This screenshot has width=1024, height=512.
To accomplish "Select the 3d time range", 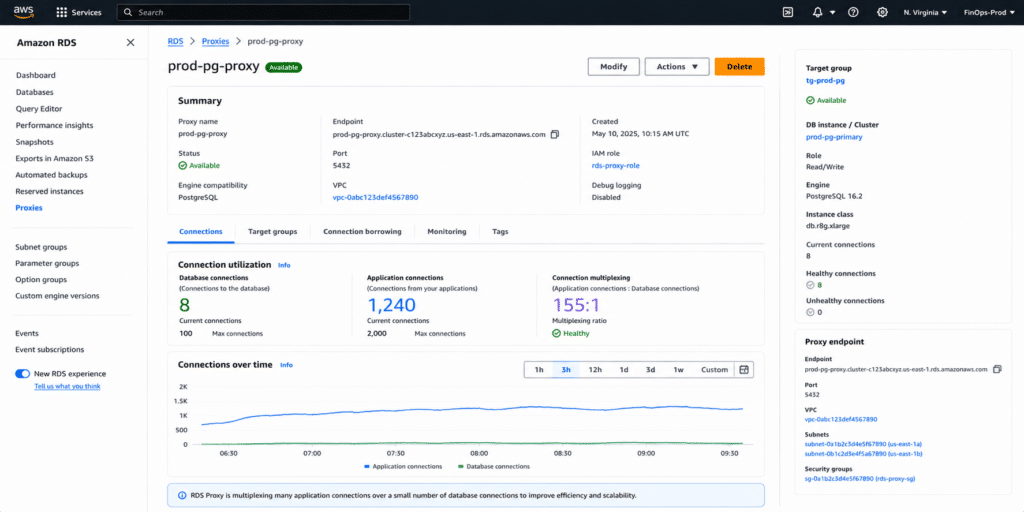I will [x=650, y=370].
